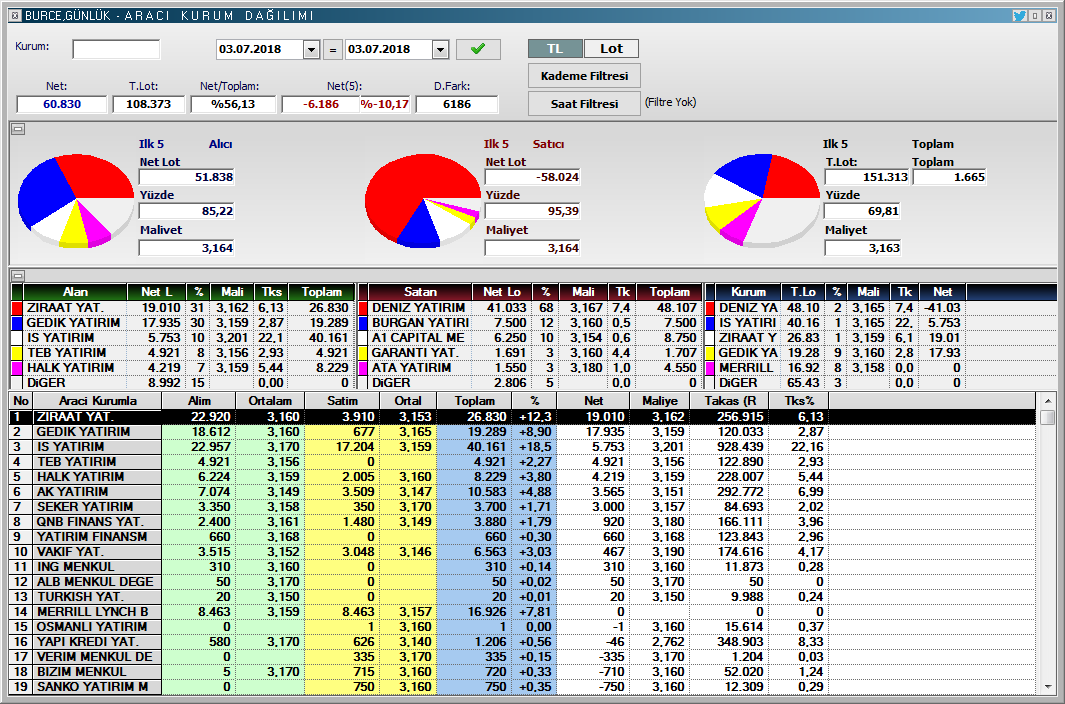The height and width of the screenshot is (704, 1065).
Task: Select the OSMANLI YATIRIM row
Action: 522,626
